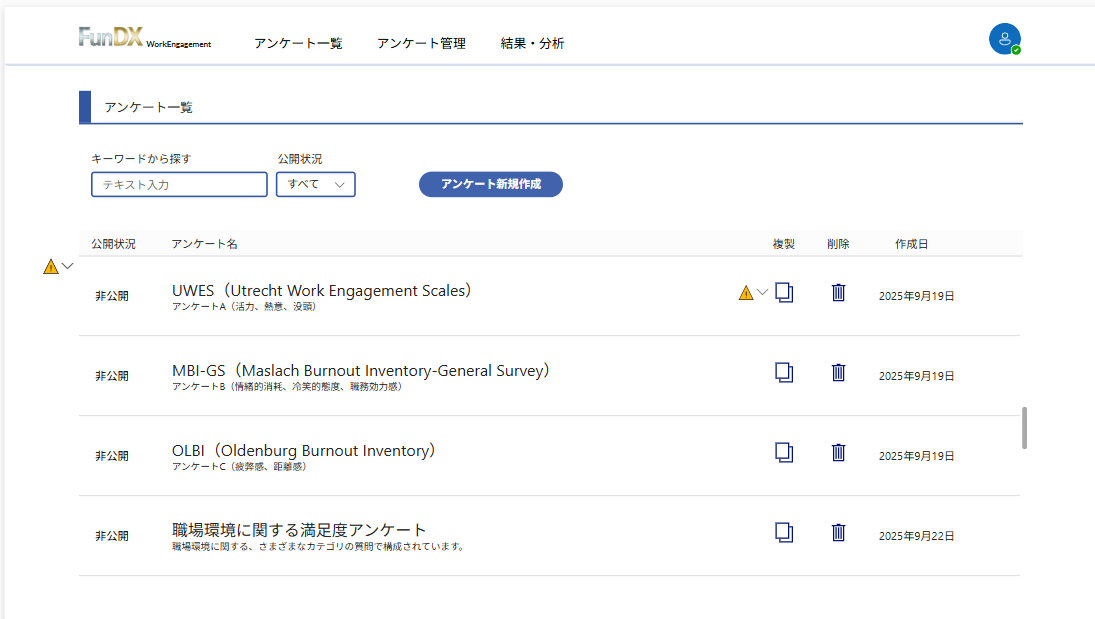Expand the chevron next to UWES warning

(763, 293)
